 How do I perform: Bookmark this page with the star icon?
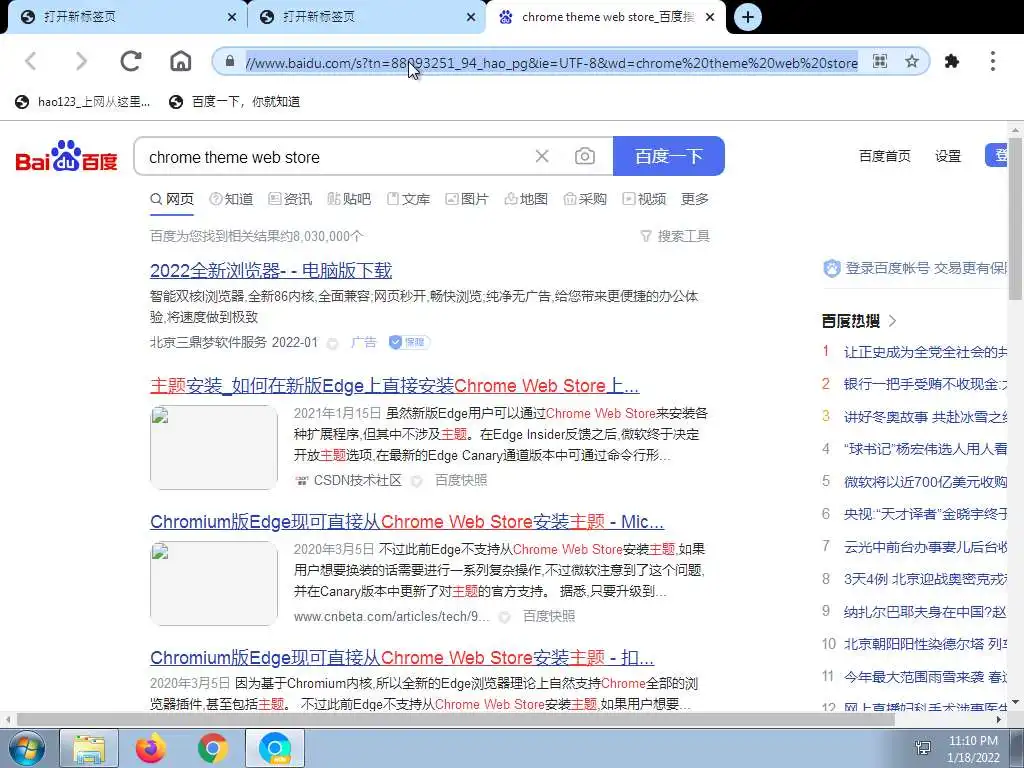pos(912,61)
